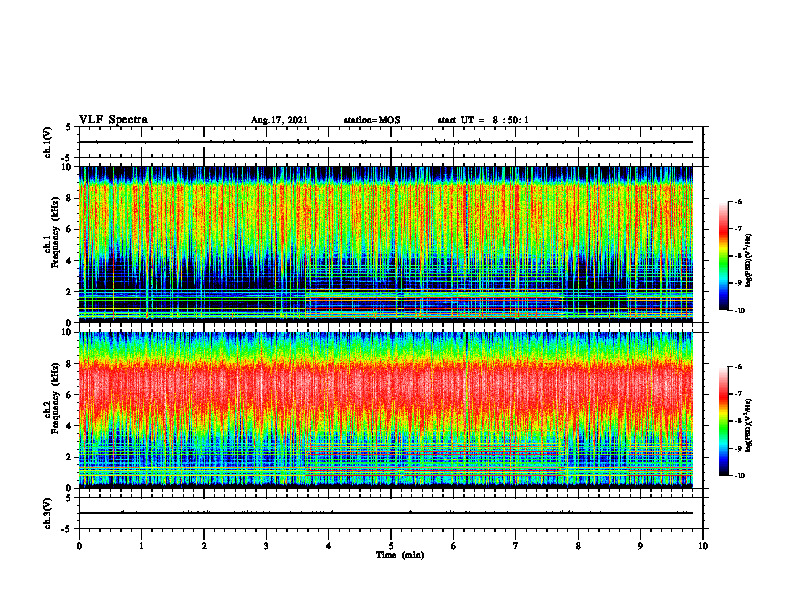Click time axis tick label "0"
The height and width of the screenshot is (612, 792).
tap(79, 546)
